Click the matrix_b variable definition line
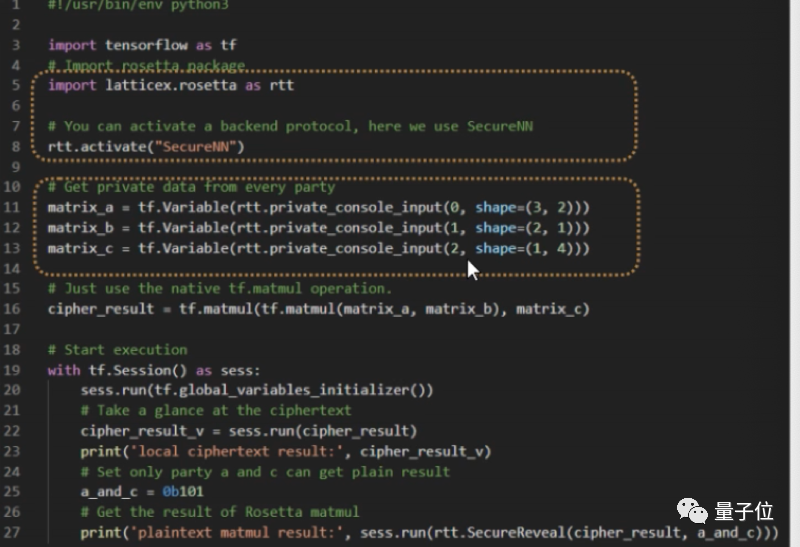Image resolution: width=800 pixels, height=547 pixels. [319, 228]
